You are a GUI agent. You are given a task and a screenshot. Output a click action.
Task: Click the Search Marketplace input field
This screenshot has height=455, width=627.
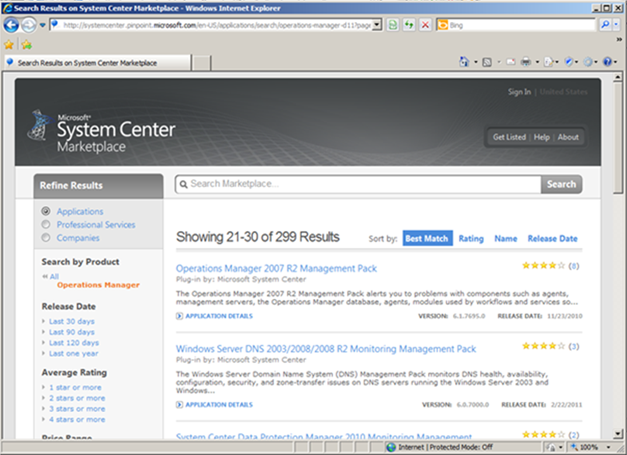pyautogui.click(x=358, y=184)
